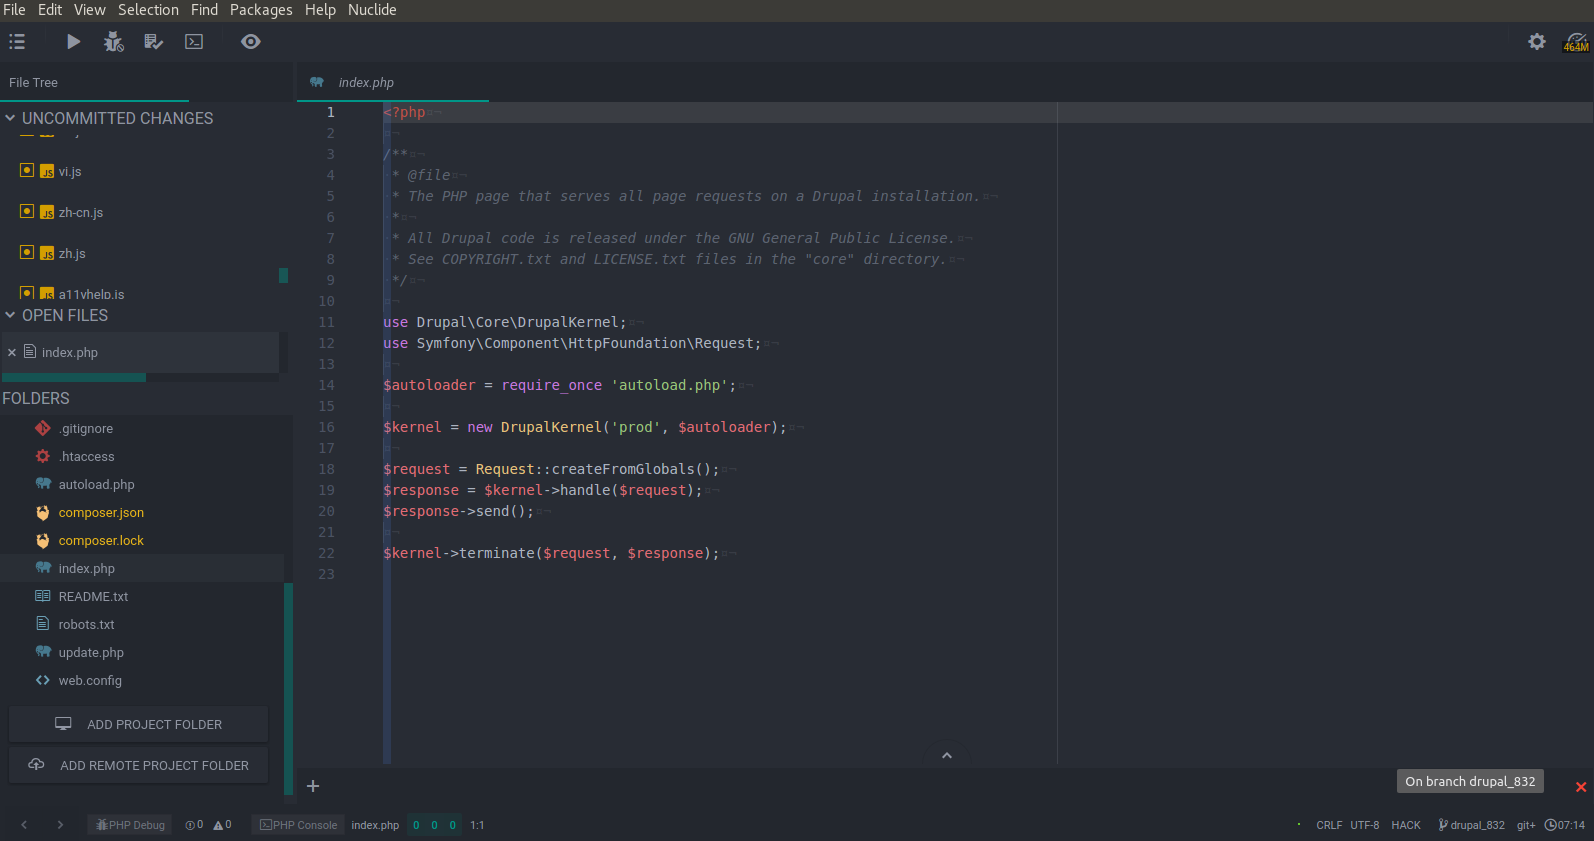Open settings gear icon at top right
This screenshot has height=841, width=1594.
pyautogui.click(x=1537, y=42)
